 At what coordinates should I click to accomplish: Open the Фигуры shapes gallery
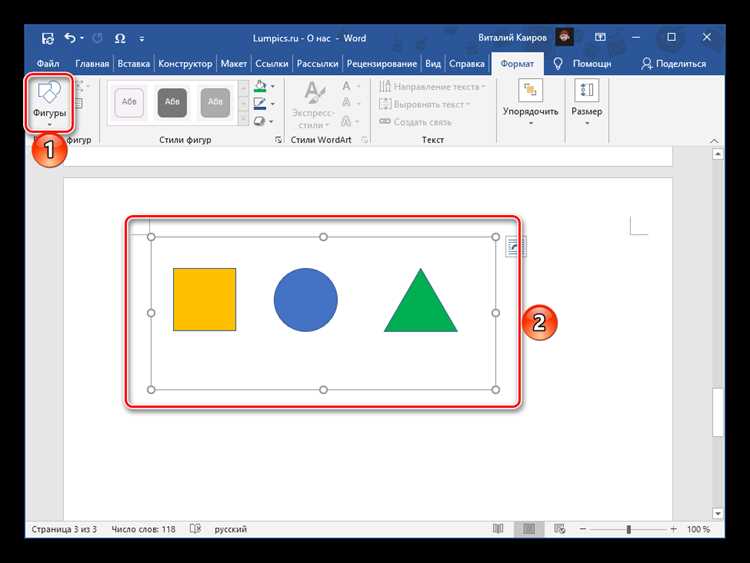pyautogui.click(x=49, y=103)
